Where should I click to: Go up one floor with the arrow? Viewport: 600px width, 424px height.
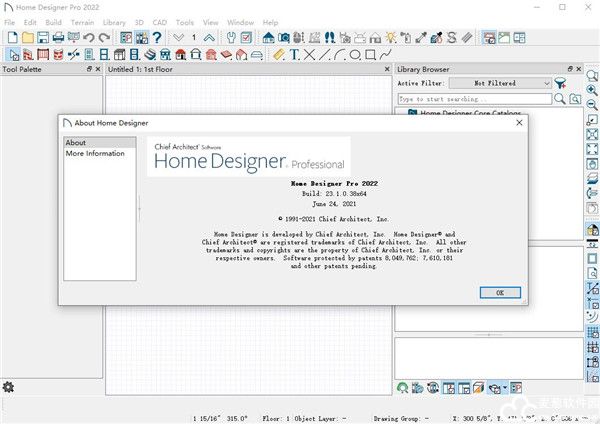click(209, 37)
